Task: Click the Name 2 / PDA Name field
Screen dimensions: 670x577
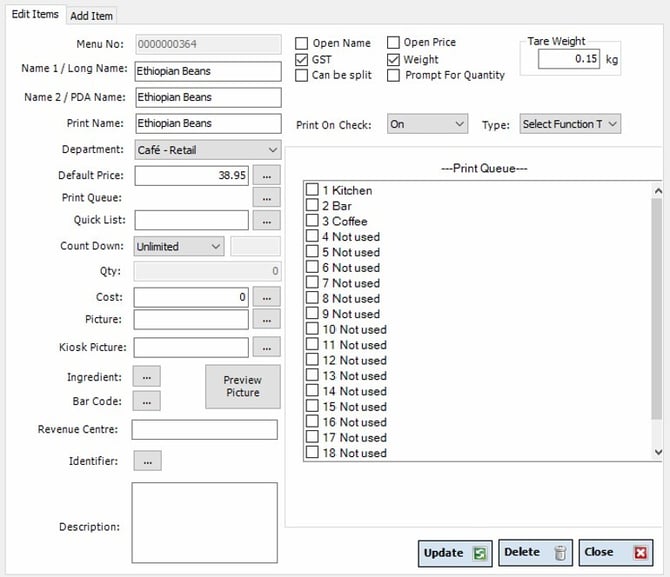Action: point(208,97)
